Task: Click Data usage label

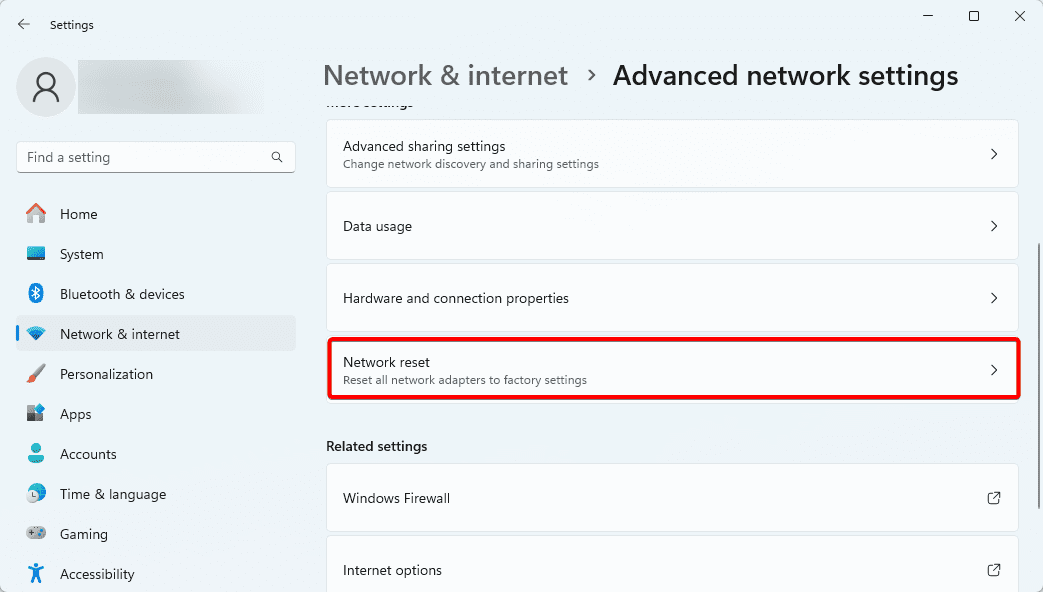Action: click(x=377, y=226)
